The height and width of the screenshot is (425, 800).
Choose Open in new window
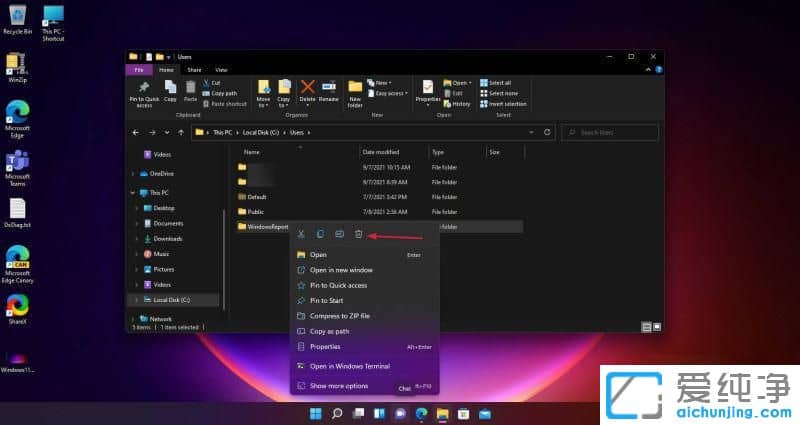[364, 270]
